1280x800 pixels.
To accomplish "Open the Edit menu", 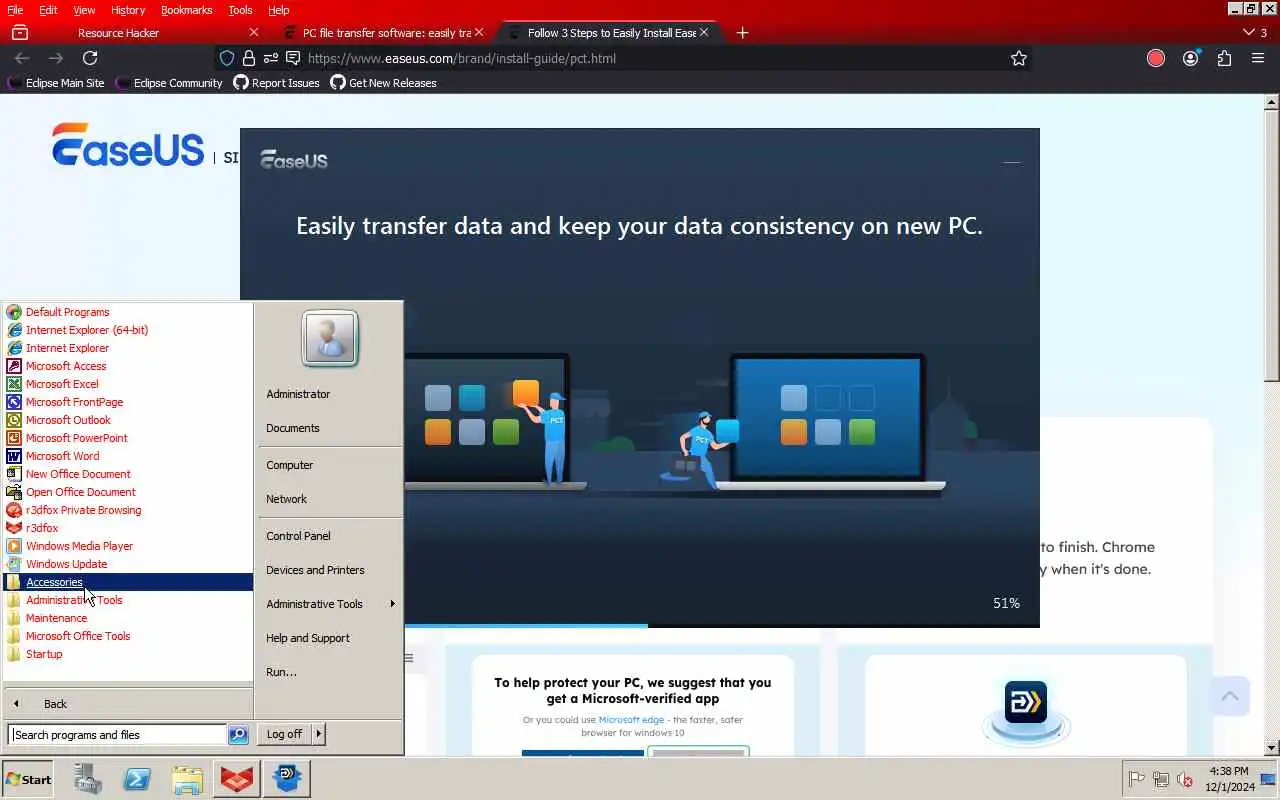I will [48, 10].
